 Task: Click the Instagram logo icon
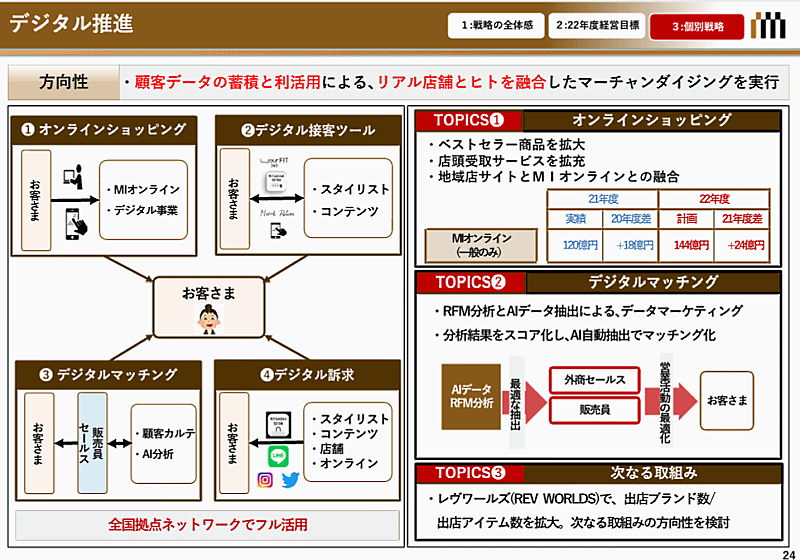[x=266, y=480]
